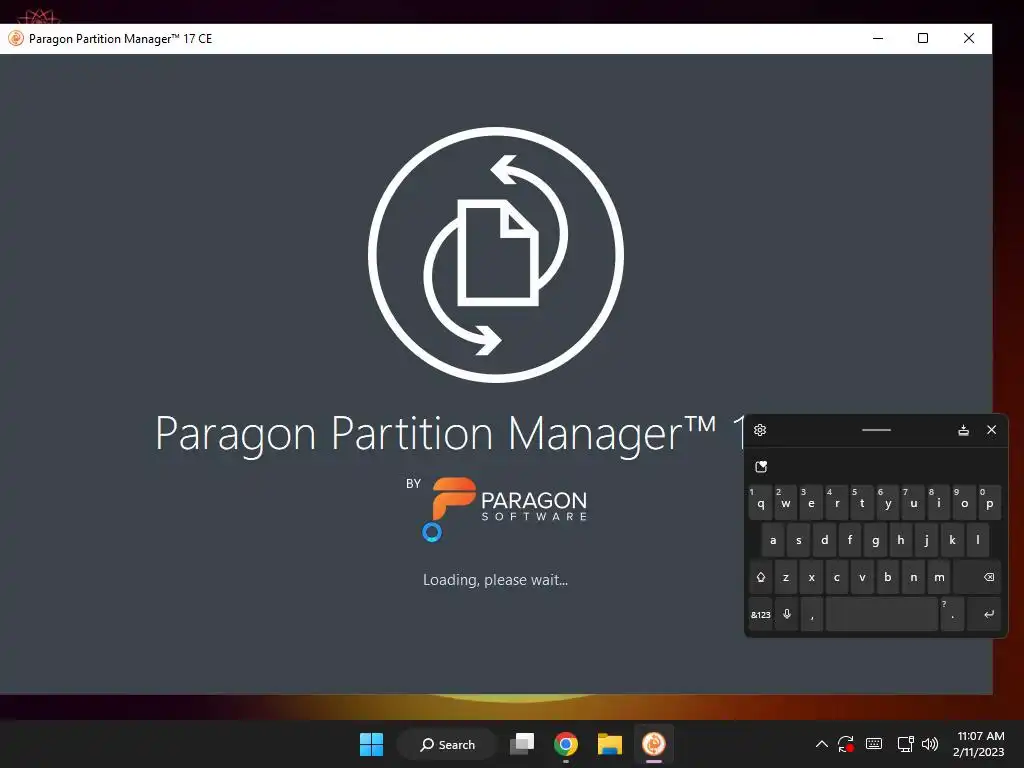Tap the z key on touch keyboard
This screenshot has width=1024, height=768.
(x=786, y=577)
